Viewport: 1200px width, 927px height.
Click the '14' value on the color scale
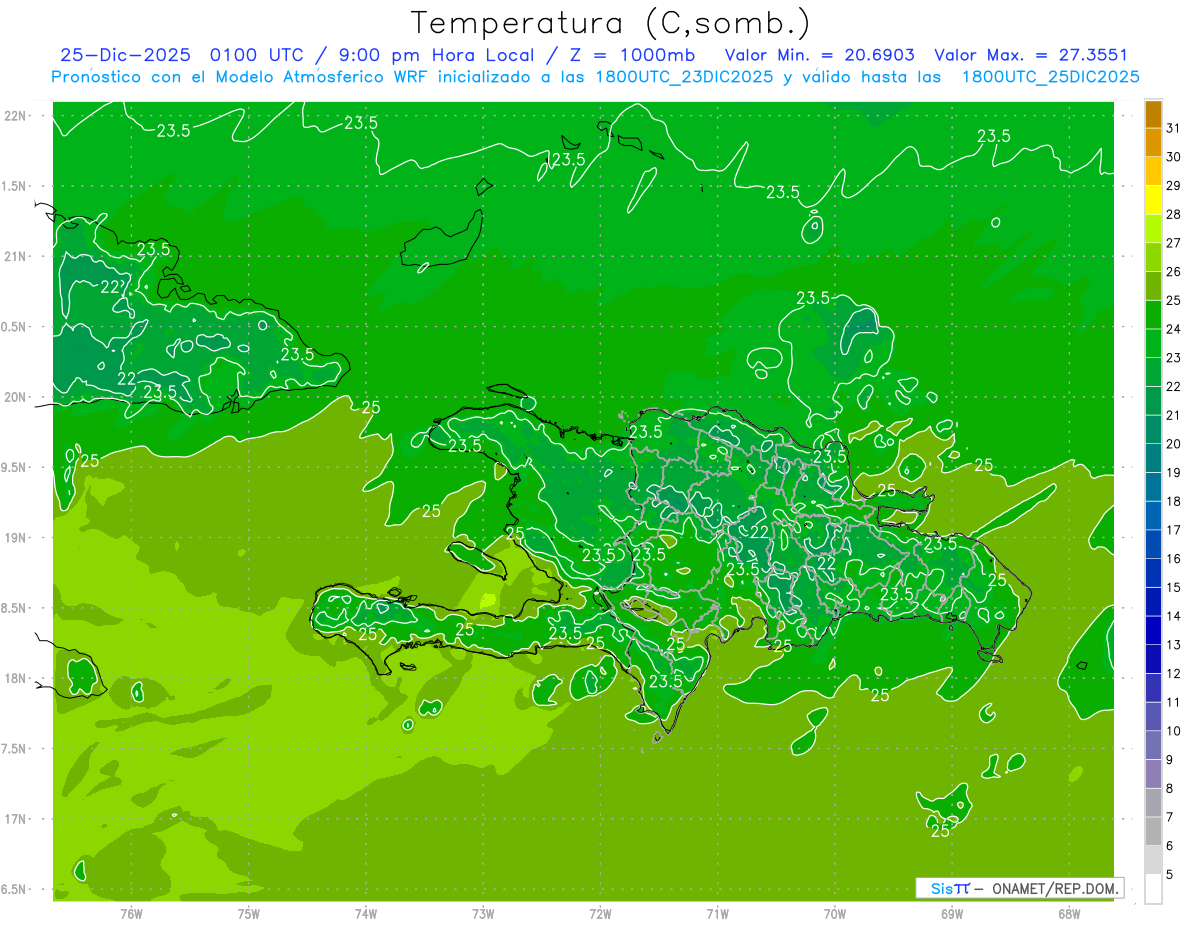[1174, 616]
